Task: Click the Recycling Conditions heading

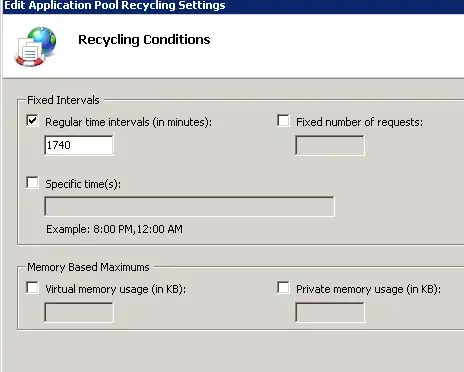Action: 144,40
